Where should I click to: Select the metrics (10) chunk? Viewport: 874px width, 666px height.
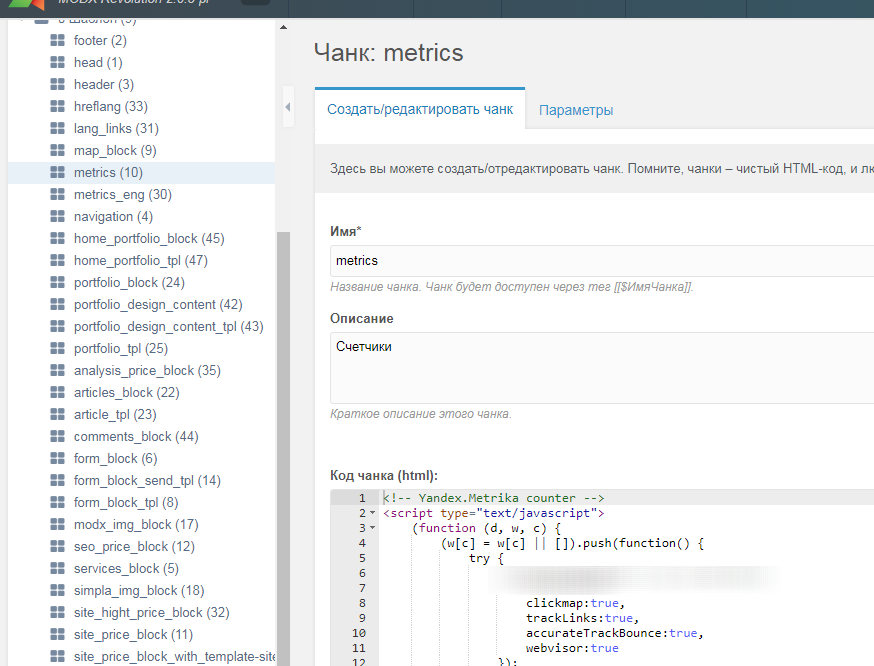109,173
